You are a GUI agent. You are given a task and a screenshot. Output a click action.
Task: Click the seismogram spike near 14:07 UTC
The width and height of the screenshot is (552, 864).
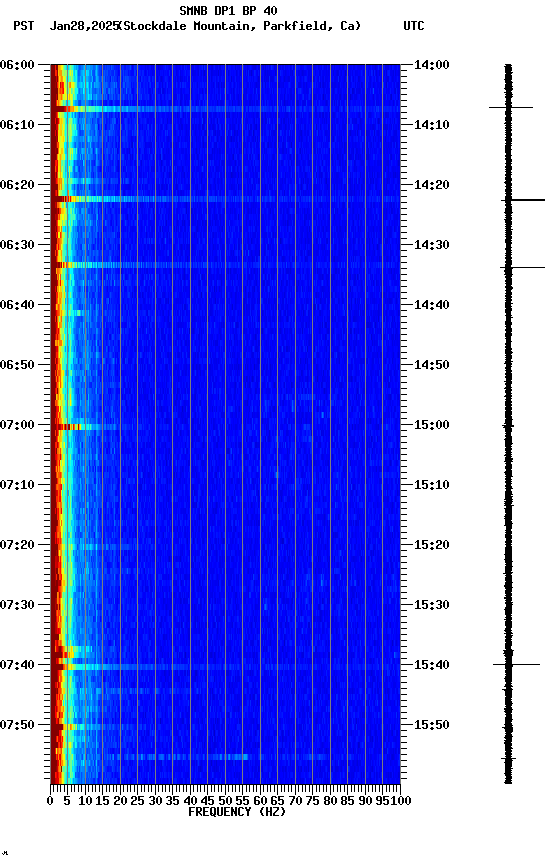pos(511,107)
